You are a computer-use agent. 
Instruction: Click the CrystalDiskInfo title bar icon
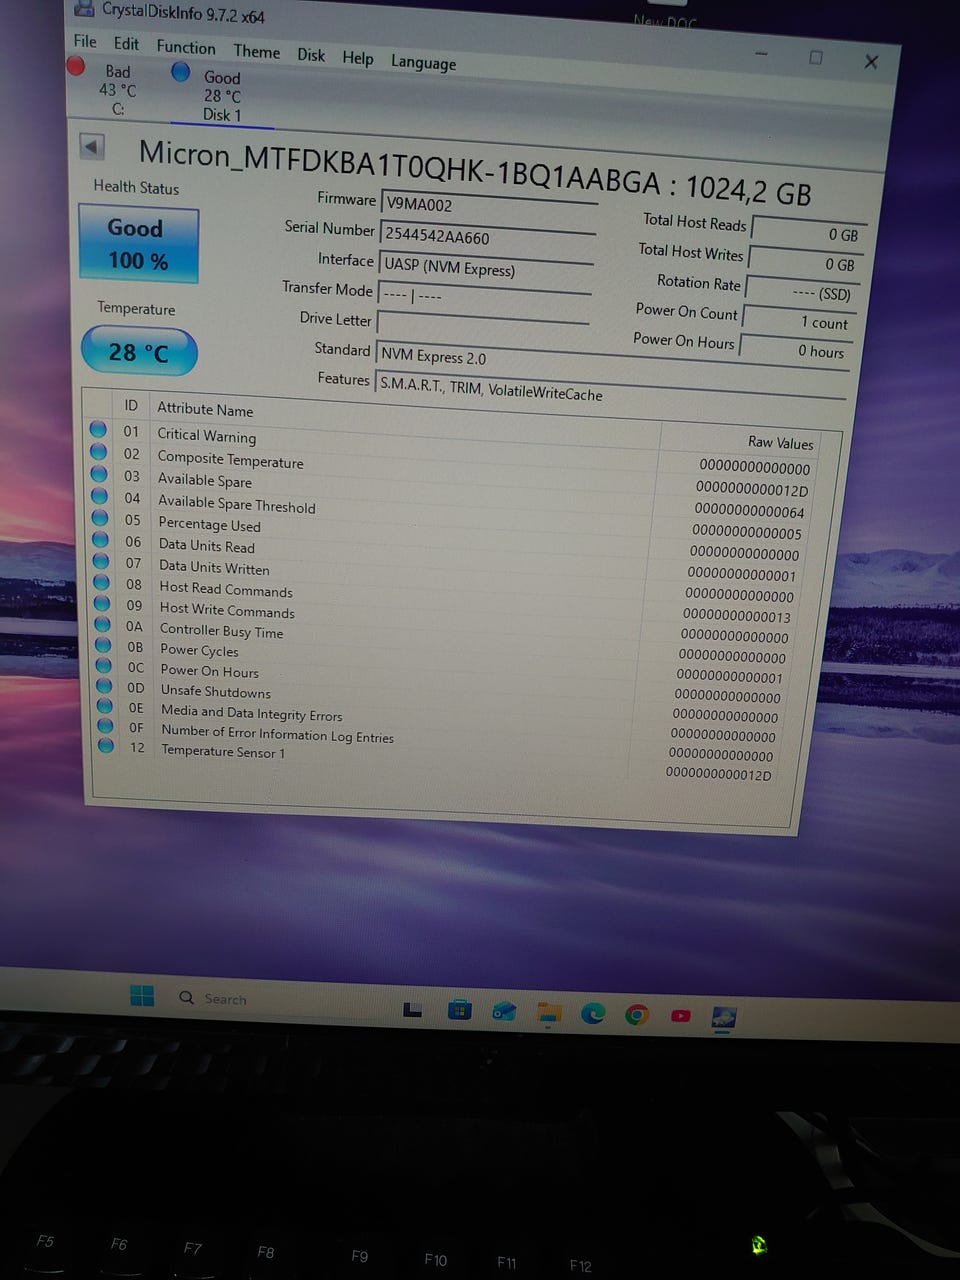point(85,9)
